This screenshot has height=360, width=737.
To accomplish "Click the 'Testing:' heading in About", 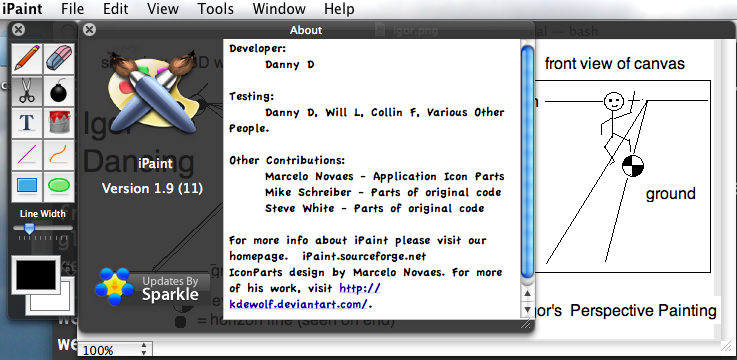I will [251, 97].
